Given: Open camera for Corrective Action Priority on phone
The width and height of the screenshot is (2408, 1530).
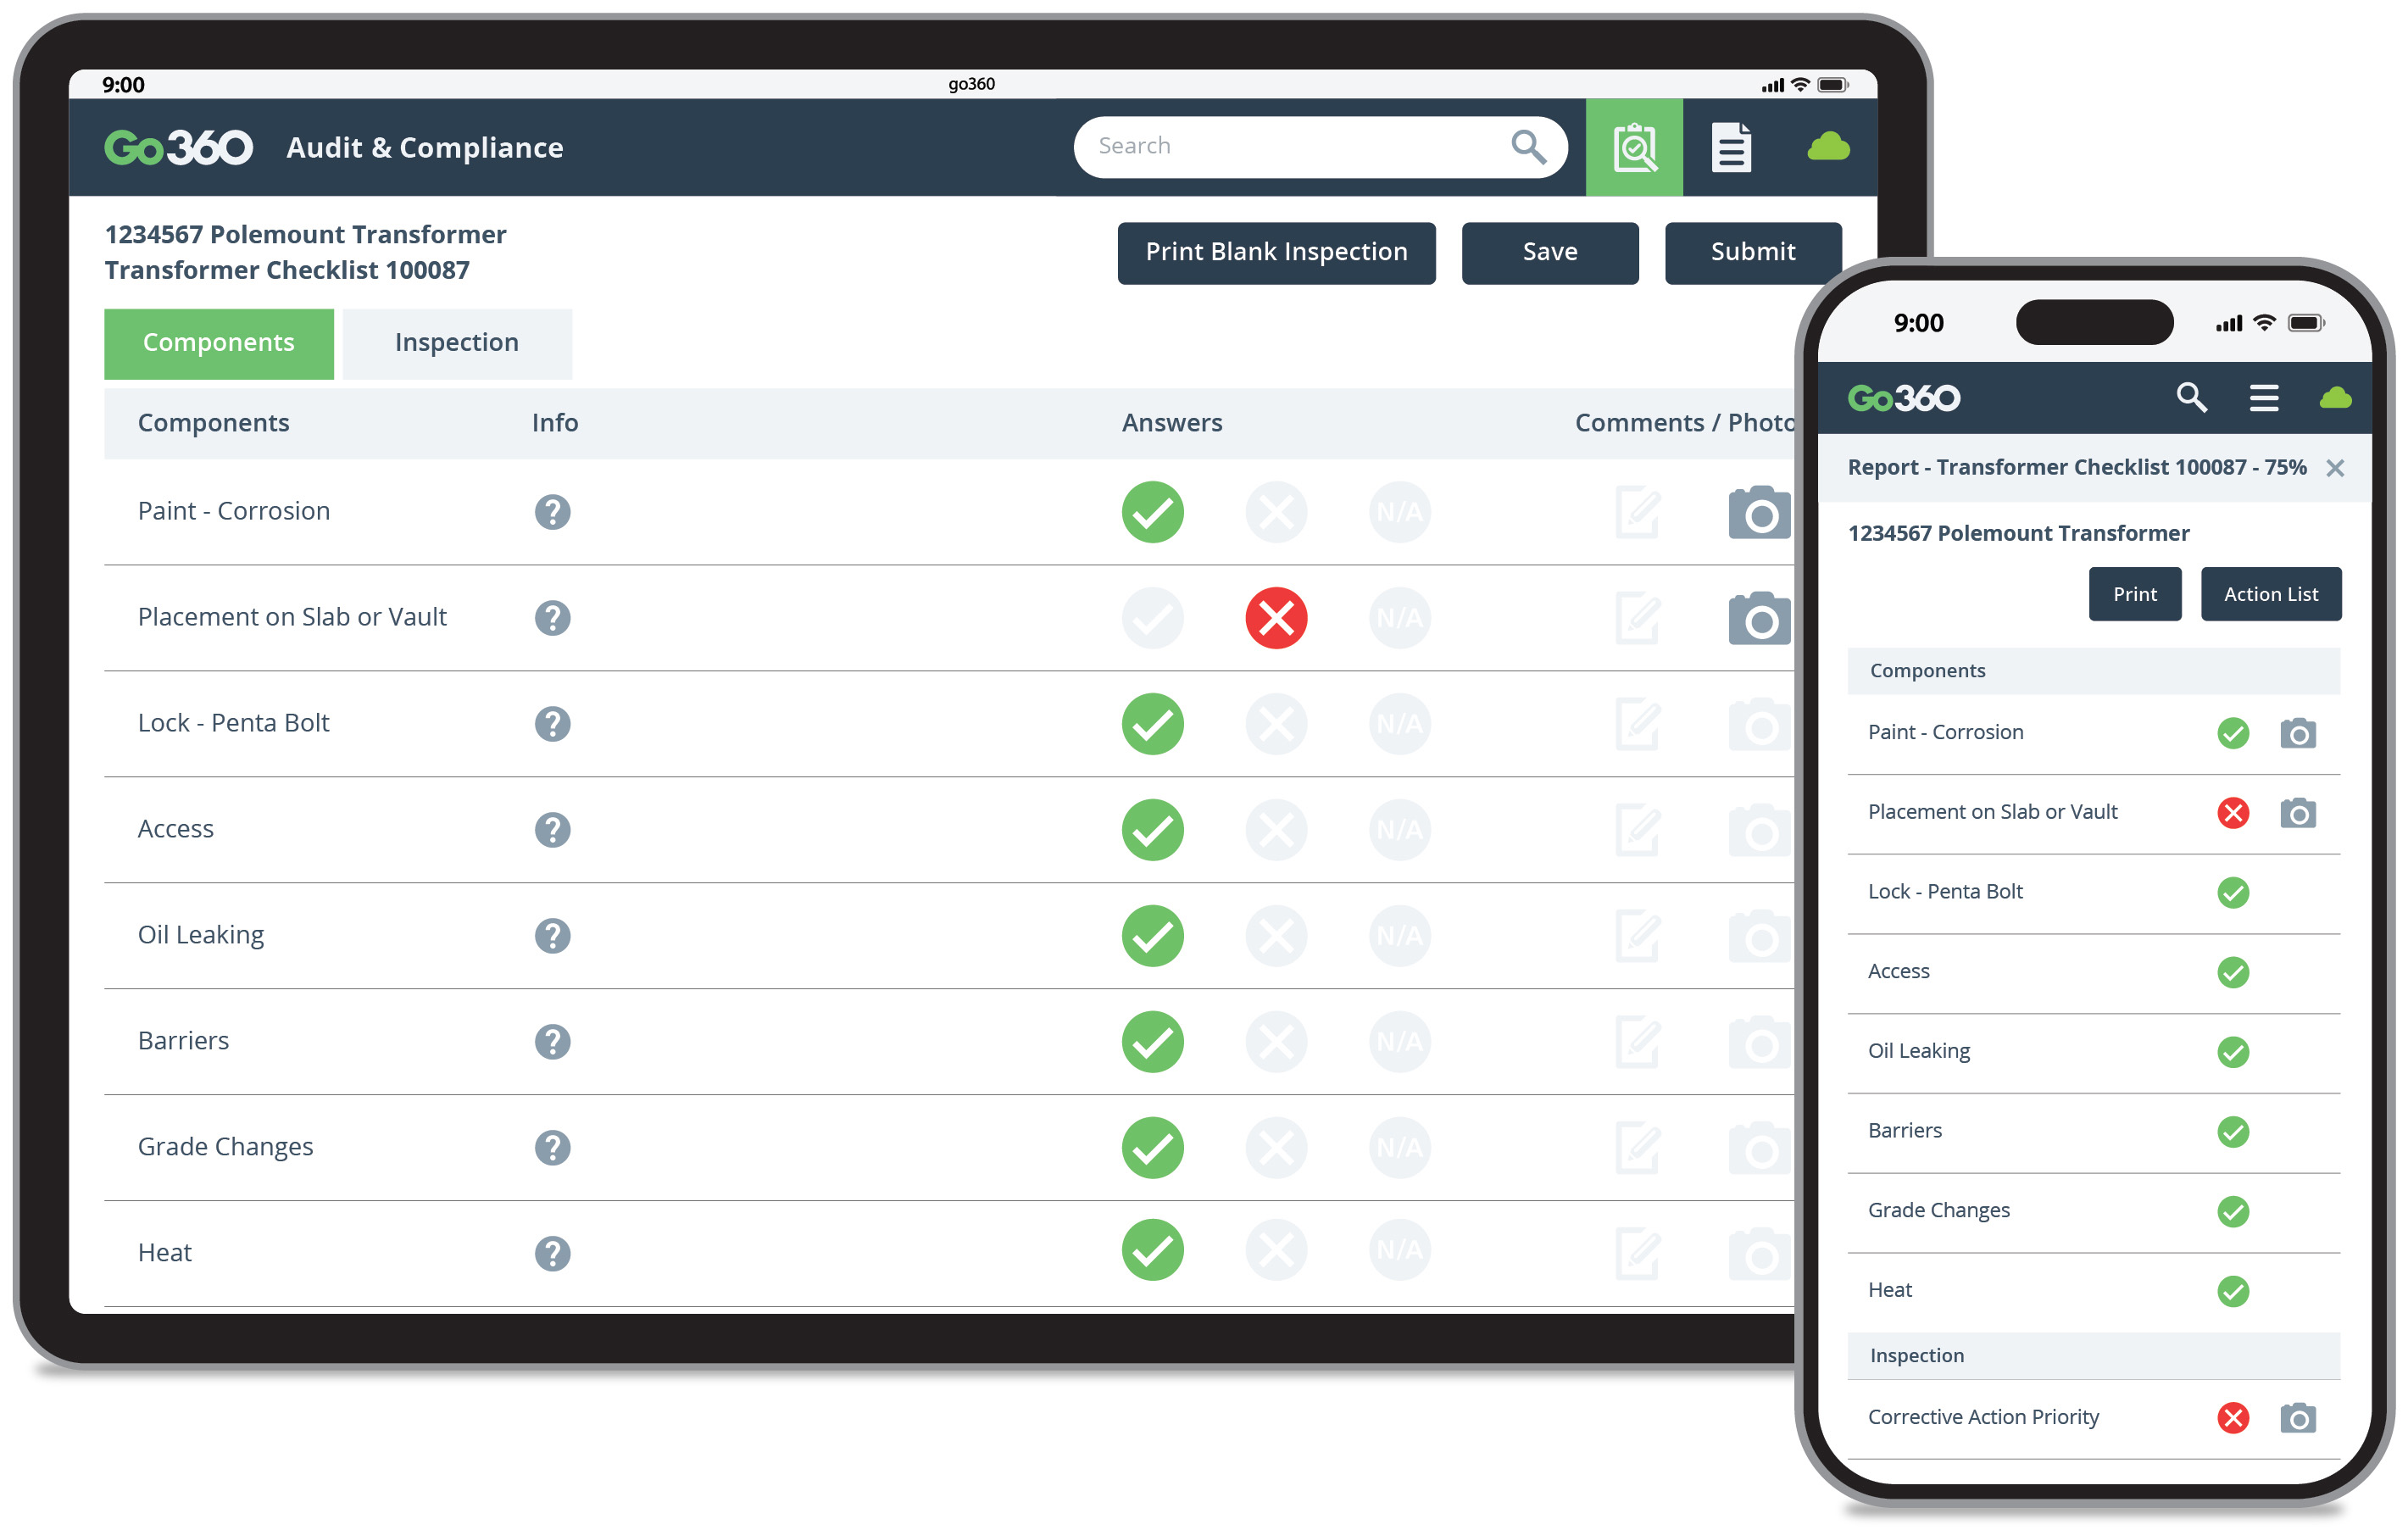Looking at the screenshot, I should [2297, 1418].
